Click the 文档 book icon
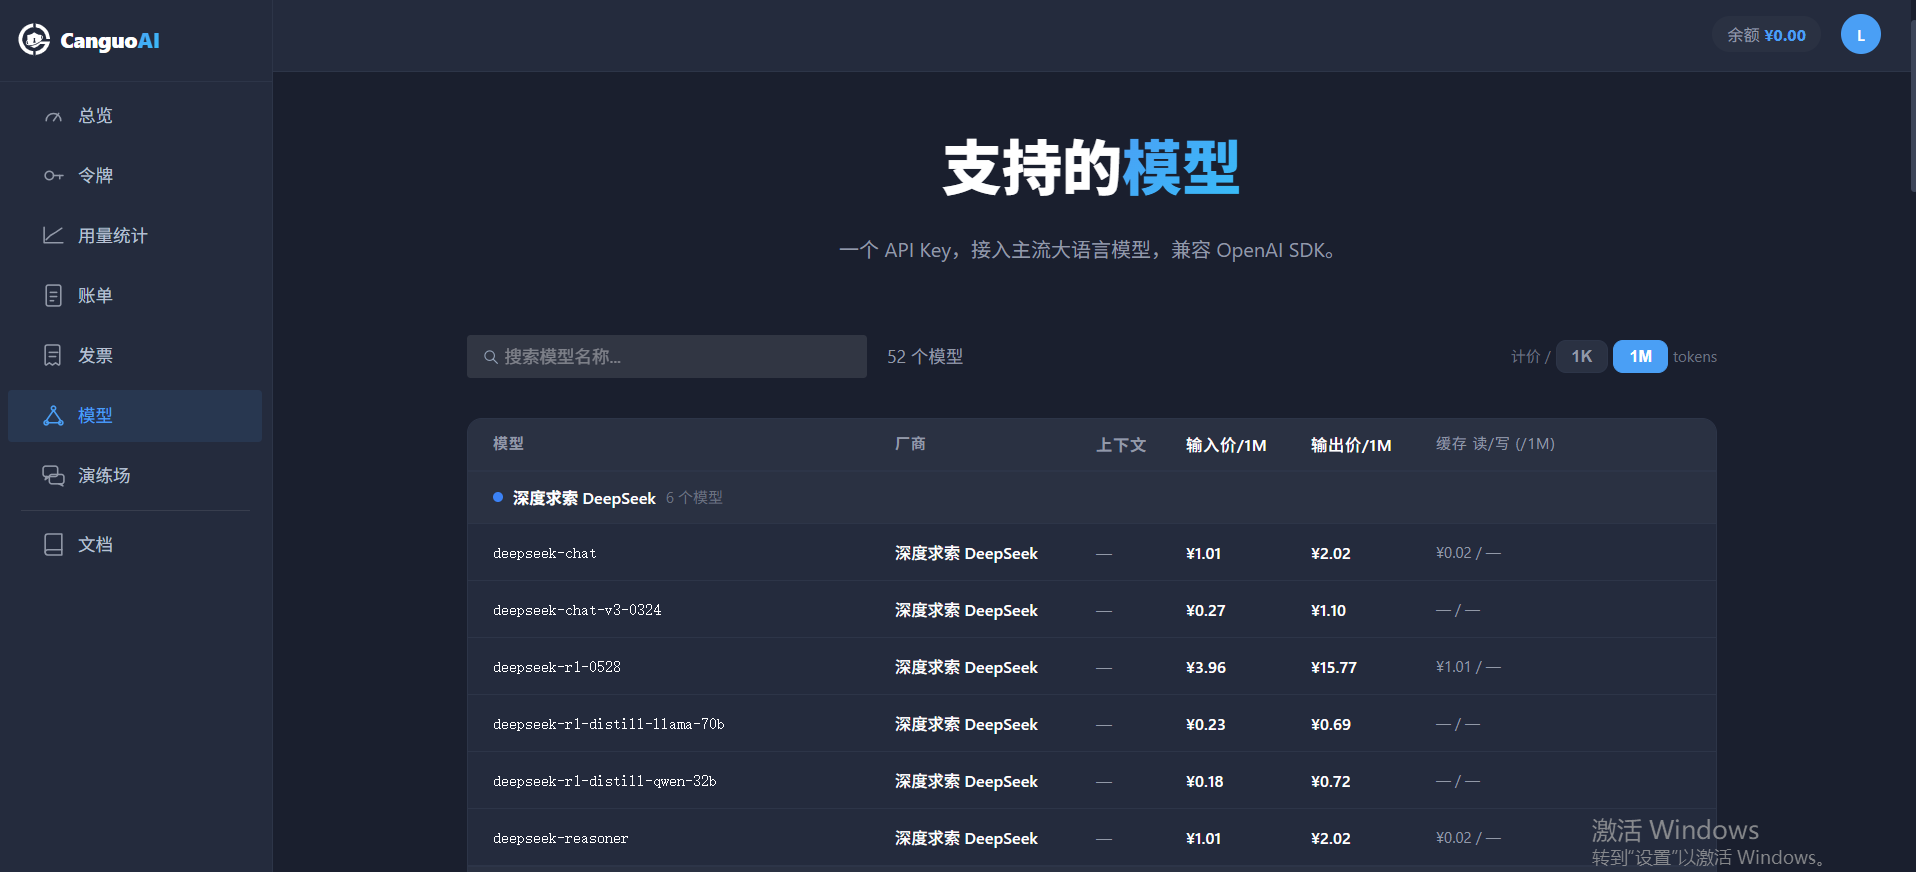1916x872 pixels. pos(53,545)
